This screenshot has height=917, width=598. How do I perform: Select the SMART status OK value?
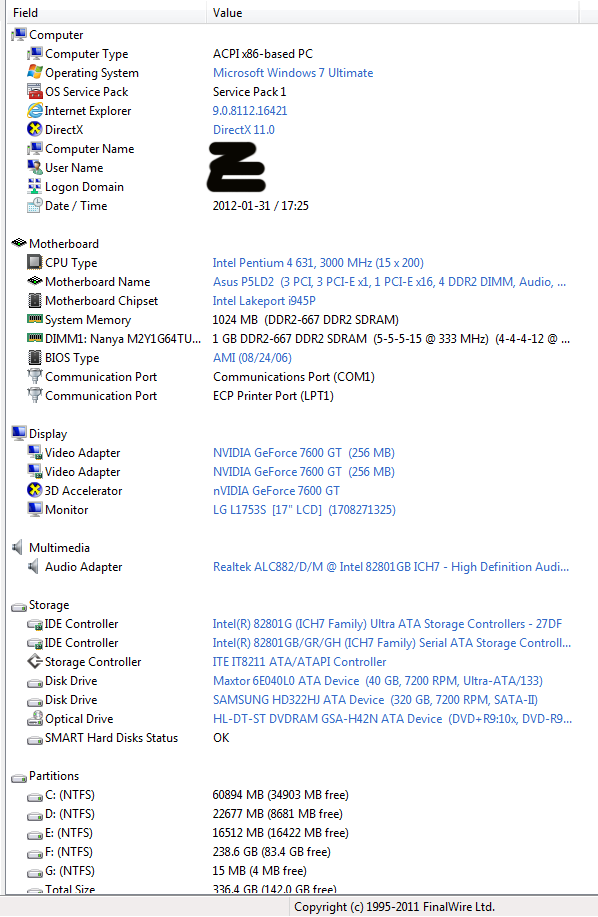(221, 737)
